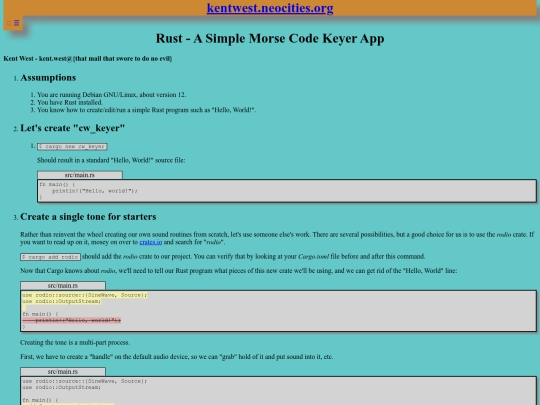Open the hamburger menu icon
The width and height of the screenshot is (540, 405).
[17, 23]
